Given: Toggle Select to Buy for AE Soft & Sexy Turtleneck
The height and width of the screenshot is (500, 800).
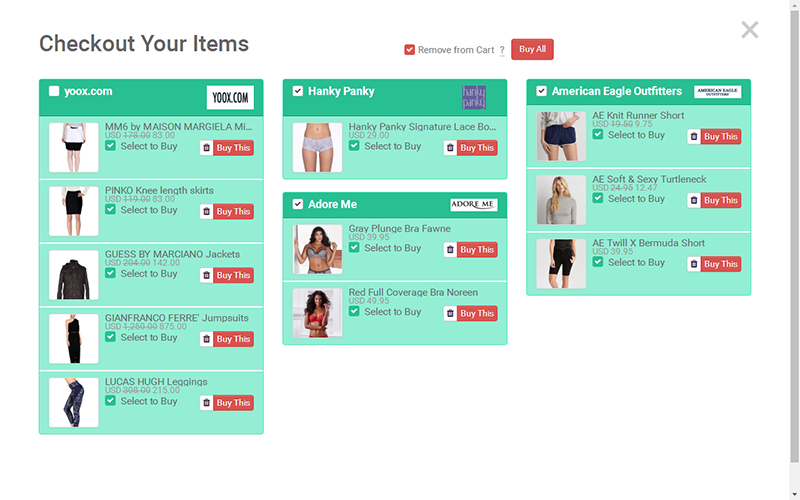Looking at the screenshot, I should tap(598, 198).
